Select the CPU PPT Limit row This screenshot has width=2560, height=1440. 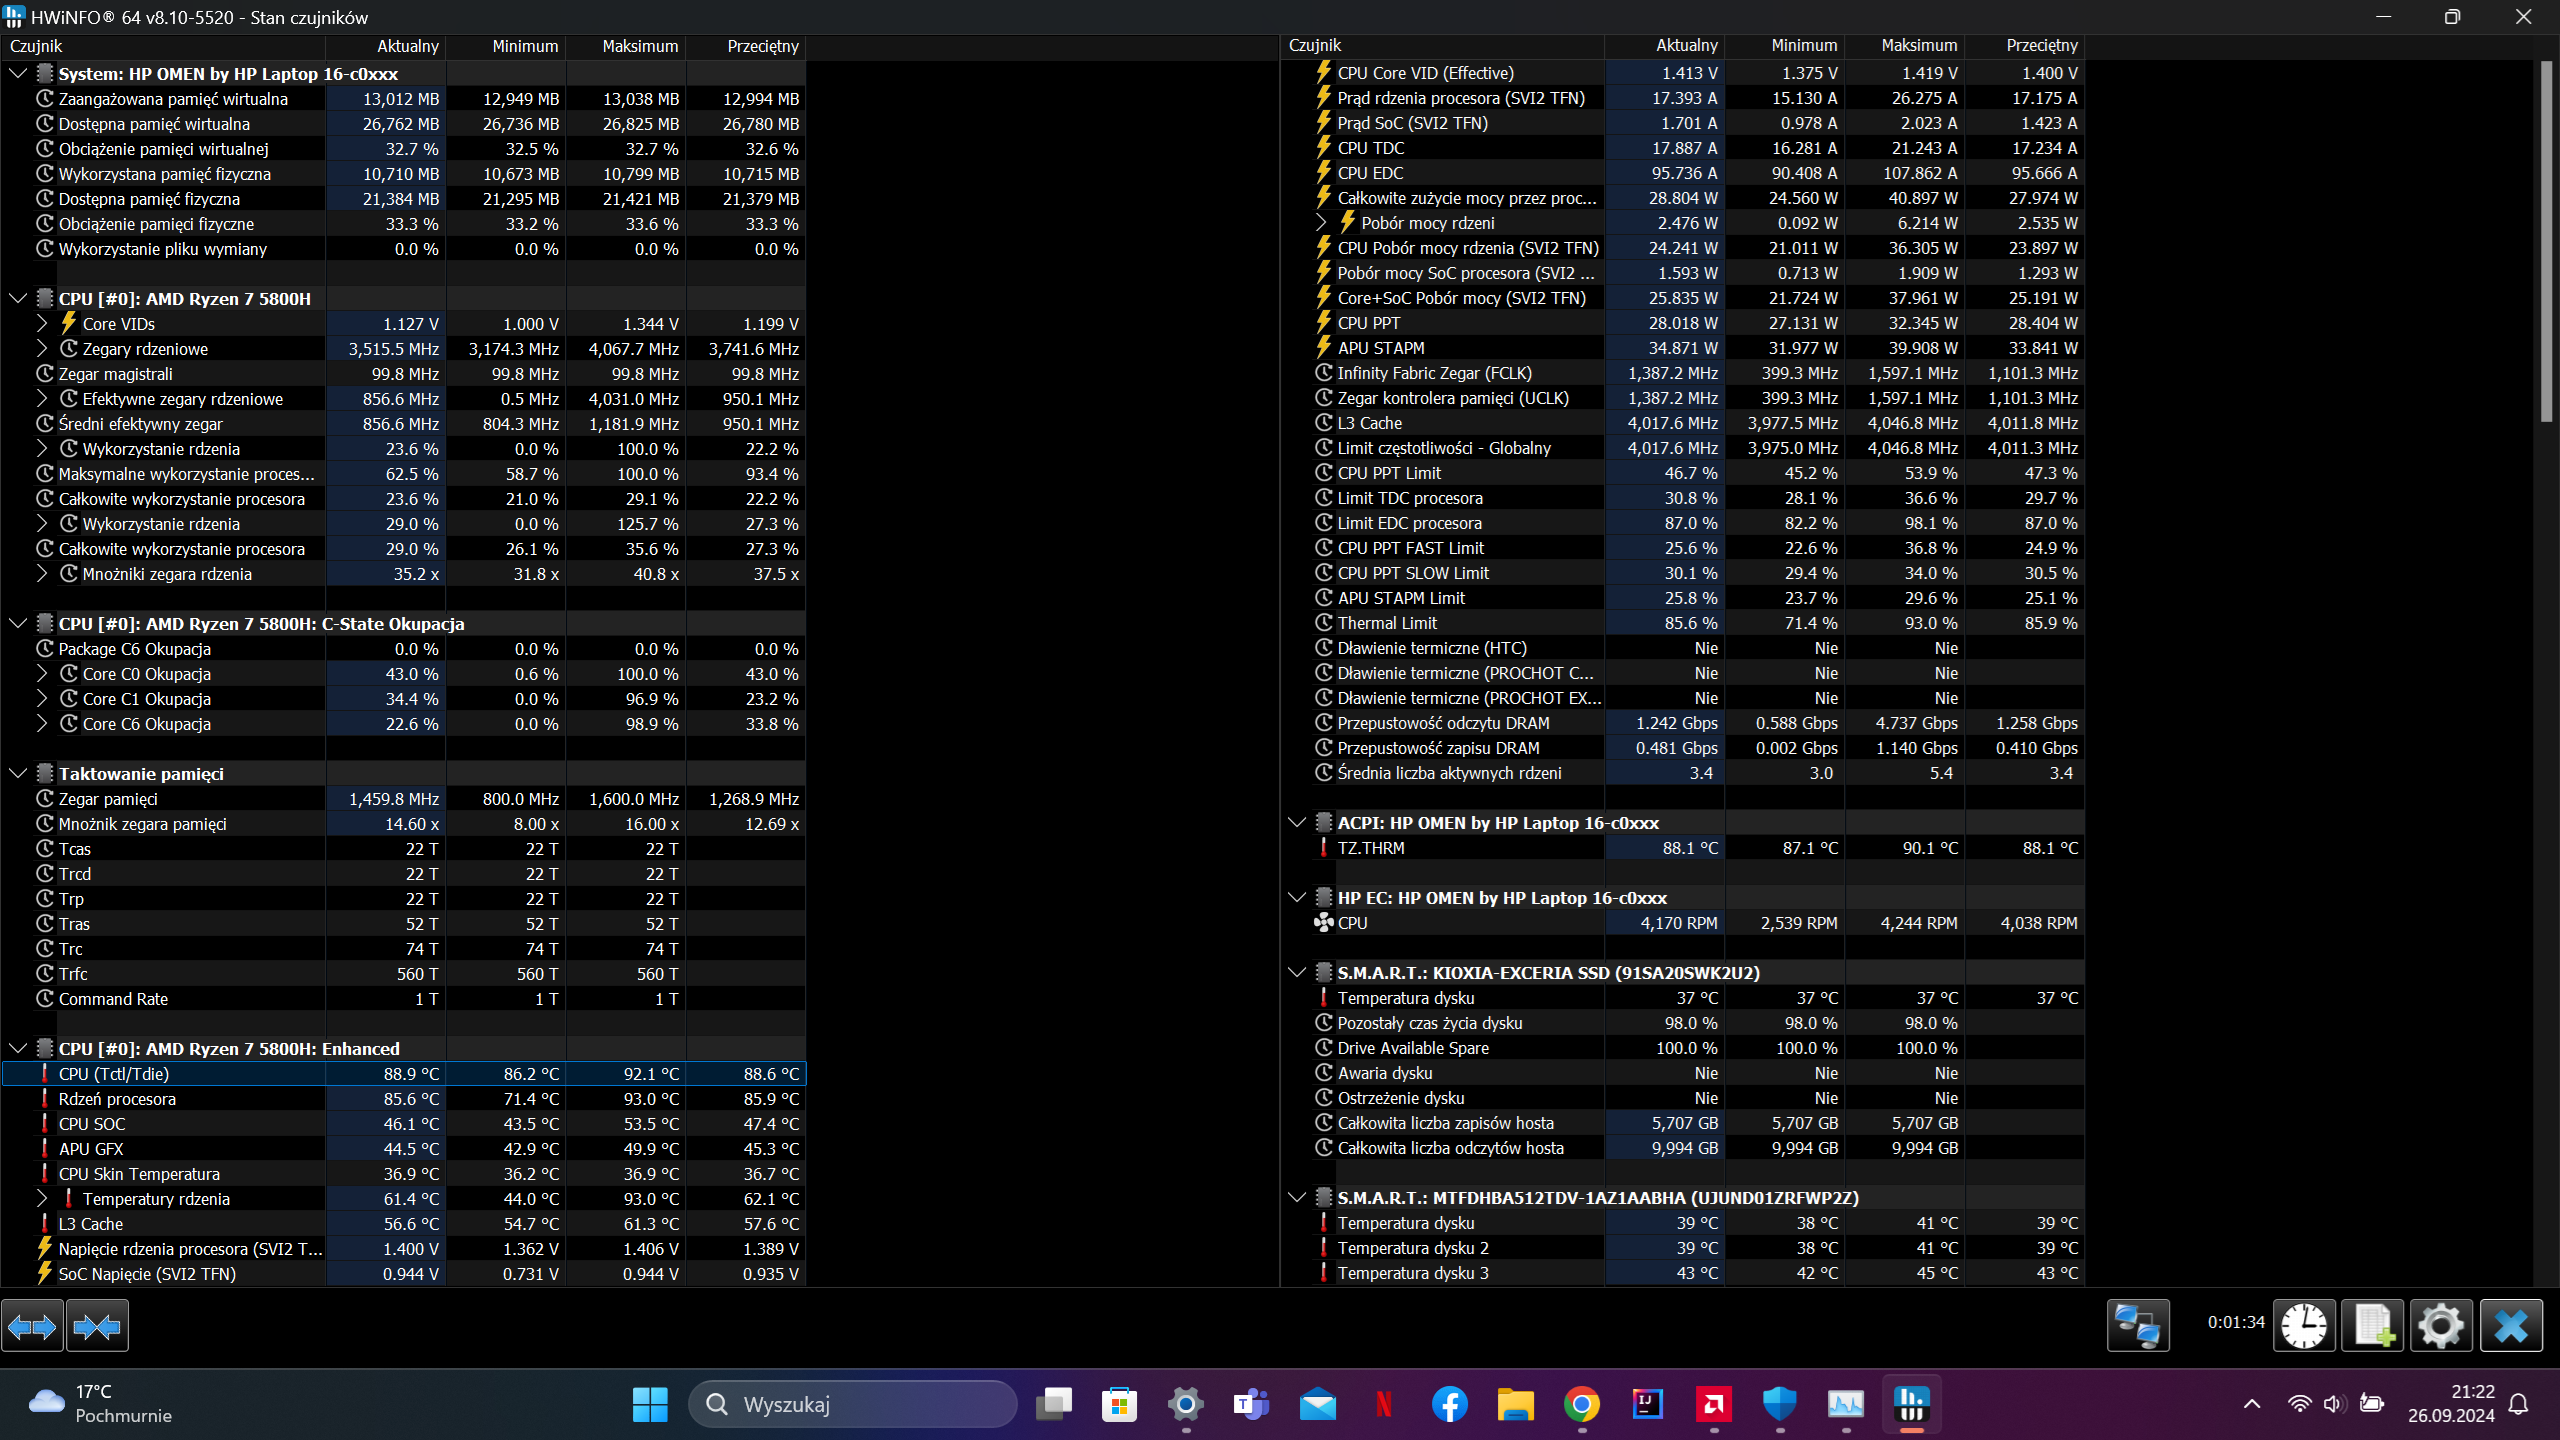[1683, 473]
